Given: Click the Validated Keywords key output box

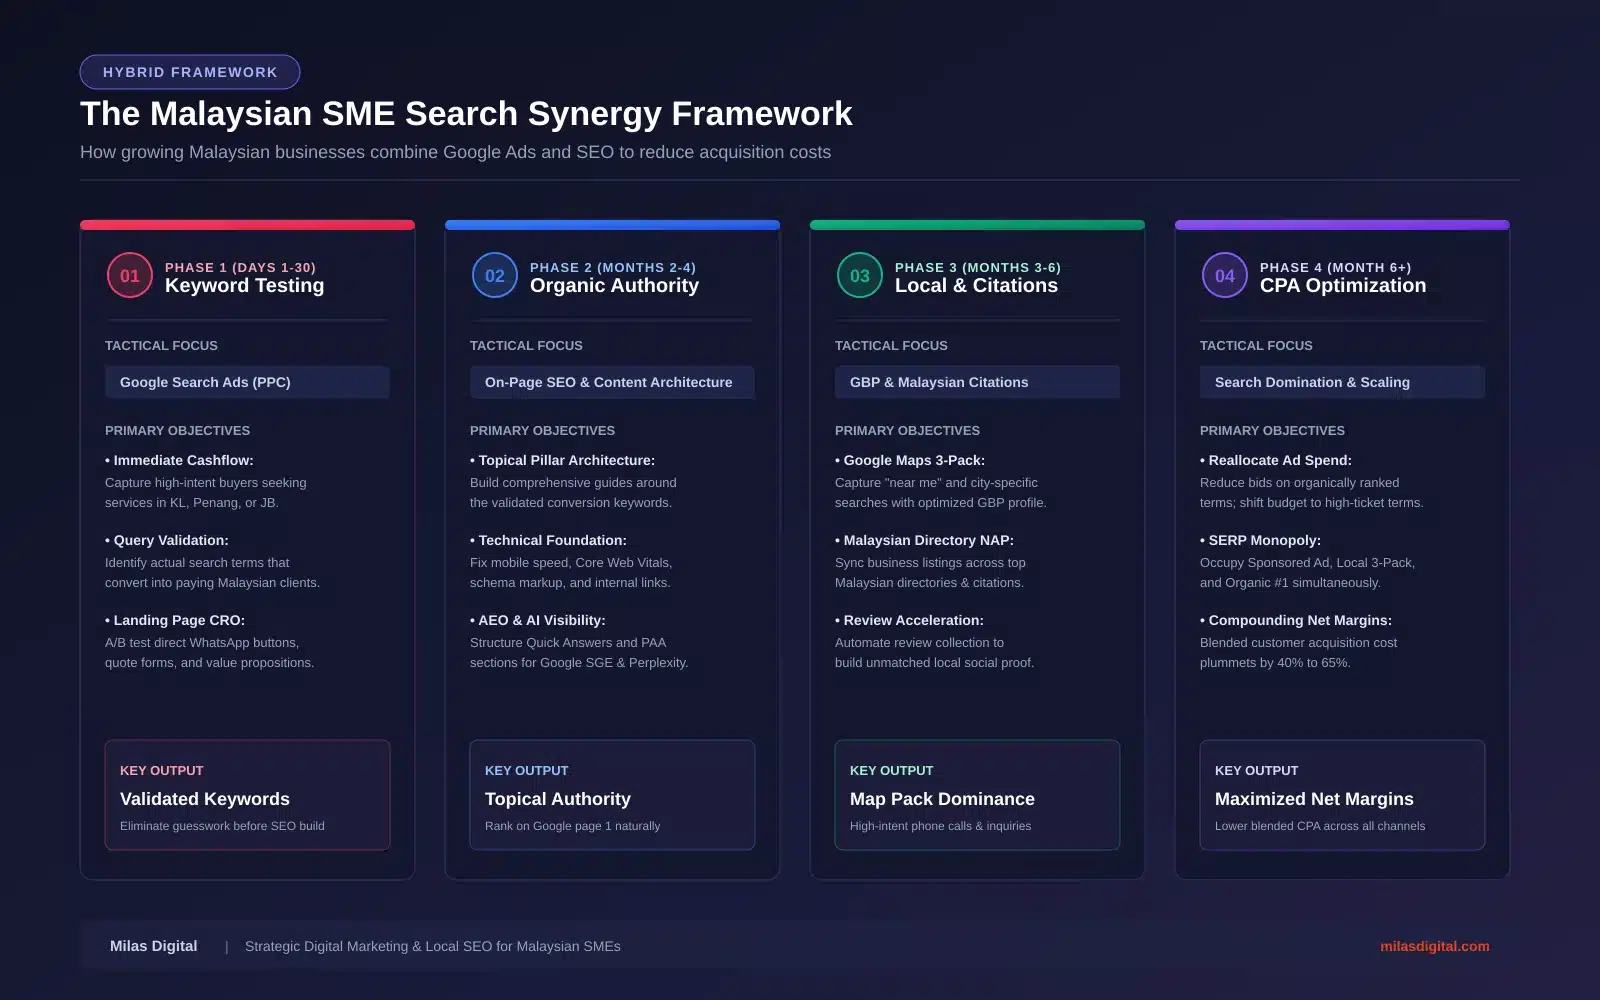Looking at the screenshot, I should (x=247, y=795).
